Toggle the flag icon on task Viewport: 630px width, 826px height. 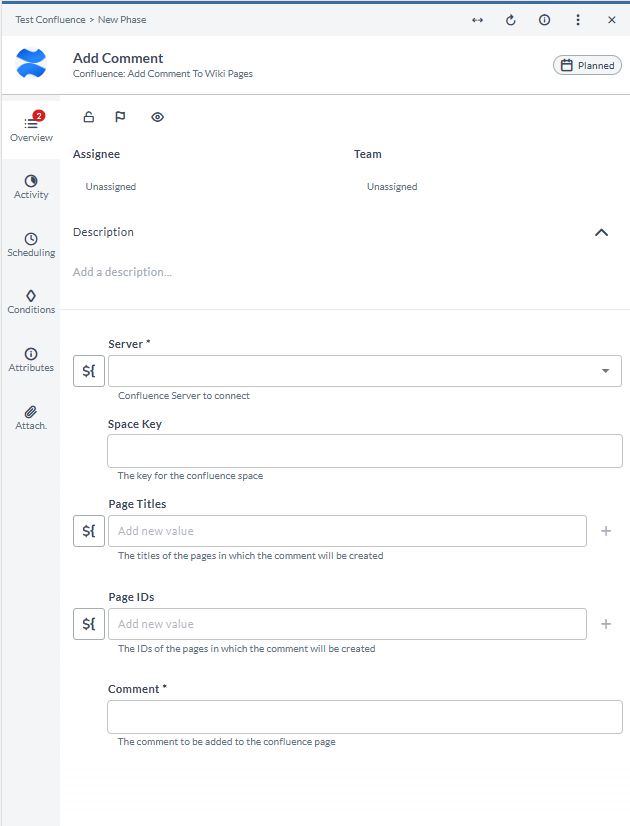click(120, 117)
